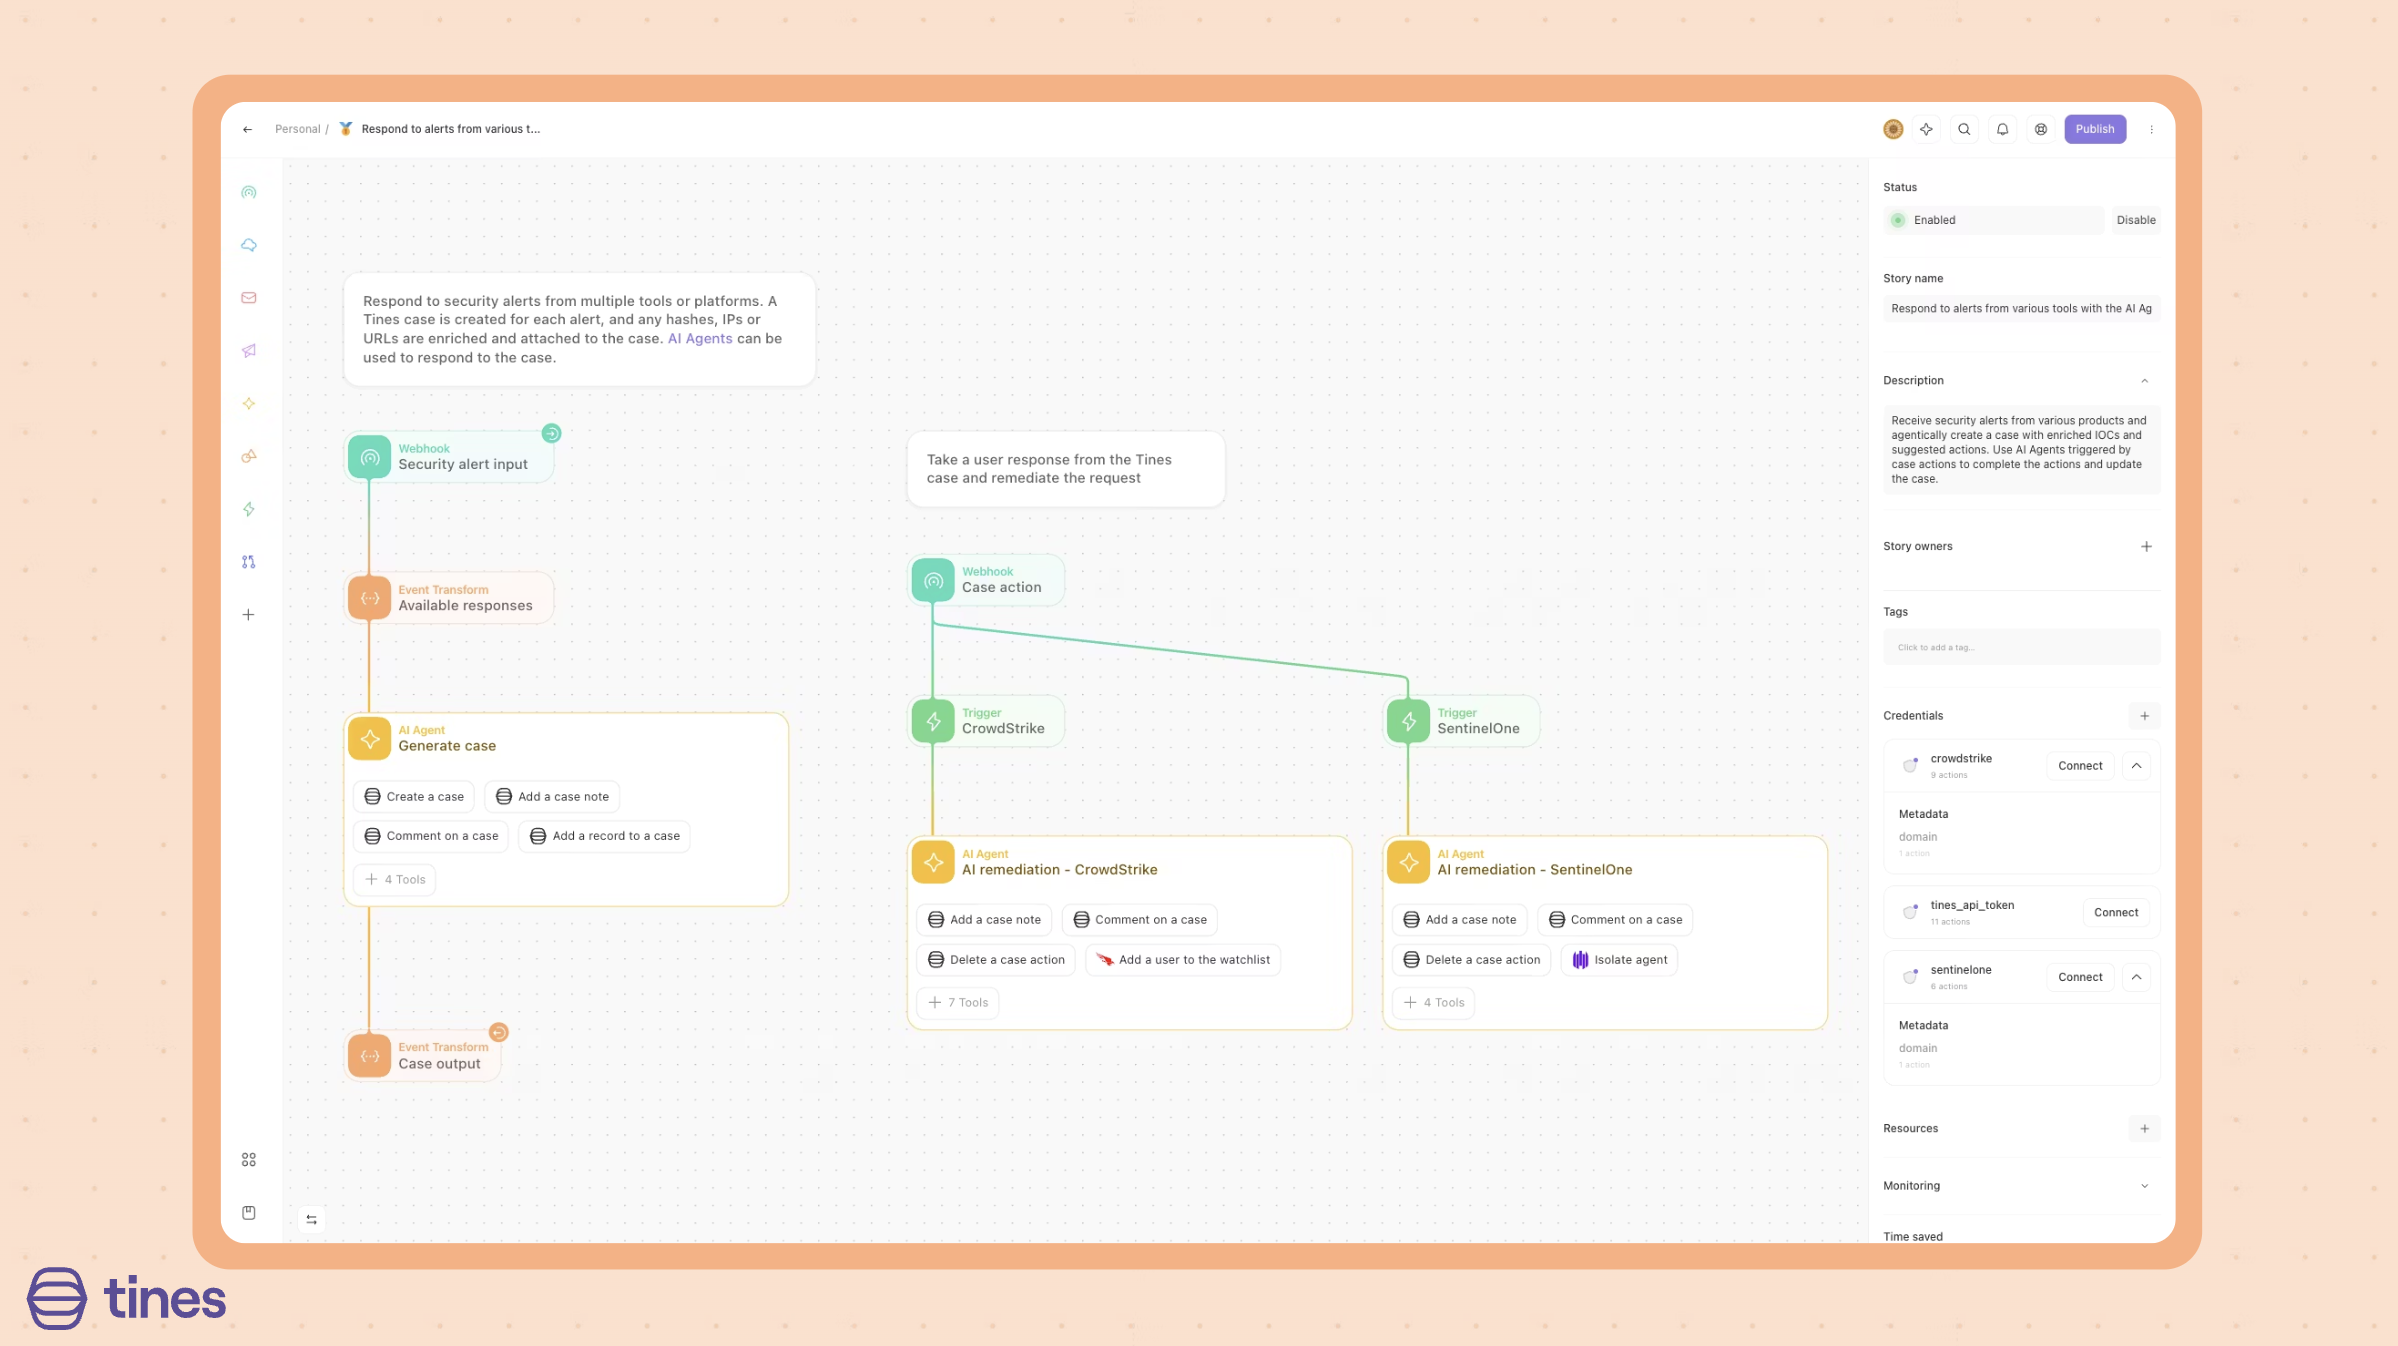Screen dimensions: 2398x1346
Task: Click the email action icon in sidebar
Action: [x=249, y=298]
